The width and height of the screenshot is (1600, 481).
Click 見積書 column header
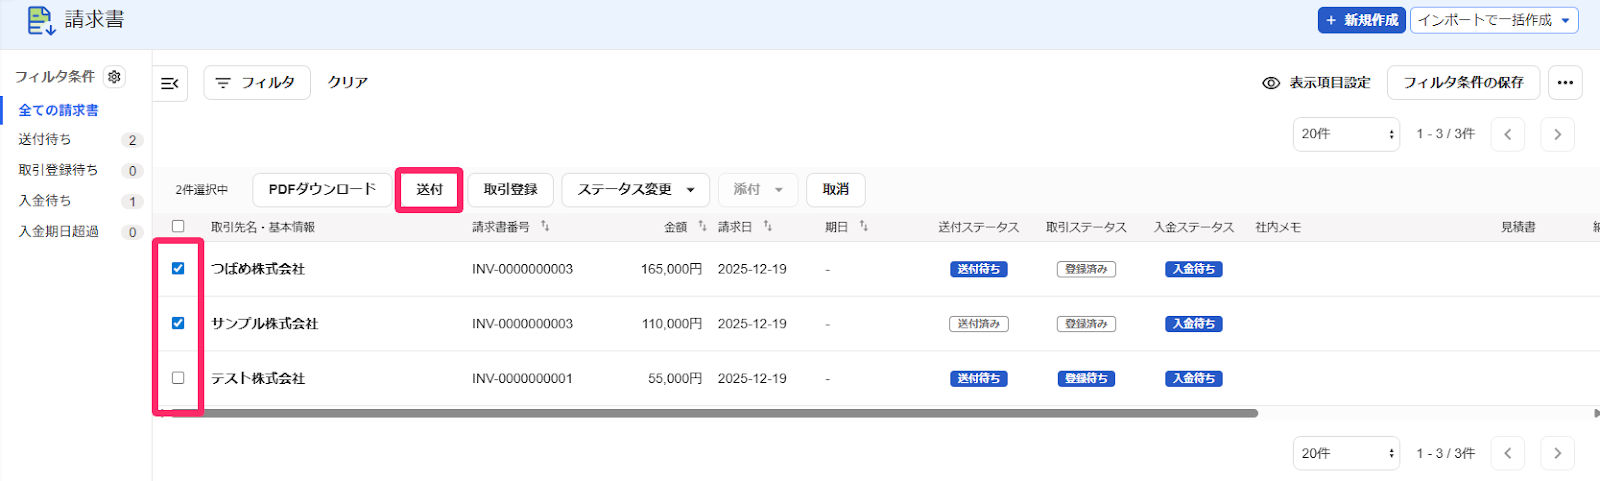1518,228
